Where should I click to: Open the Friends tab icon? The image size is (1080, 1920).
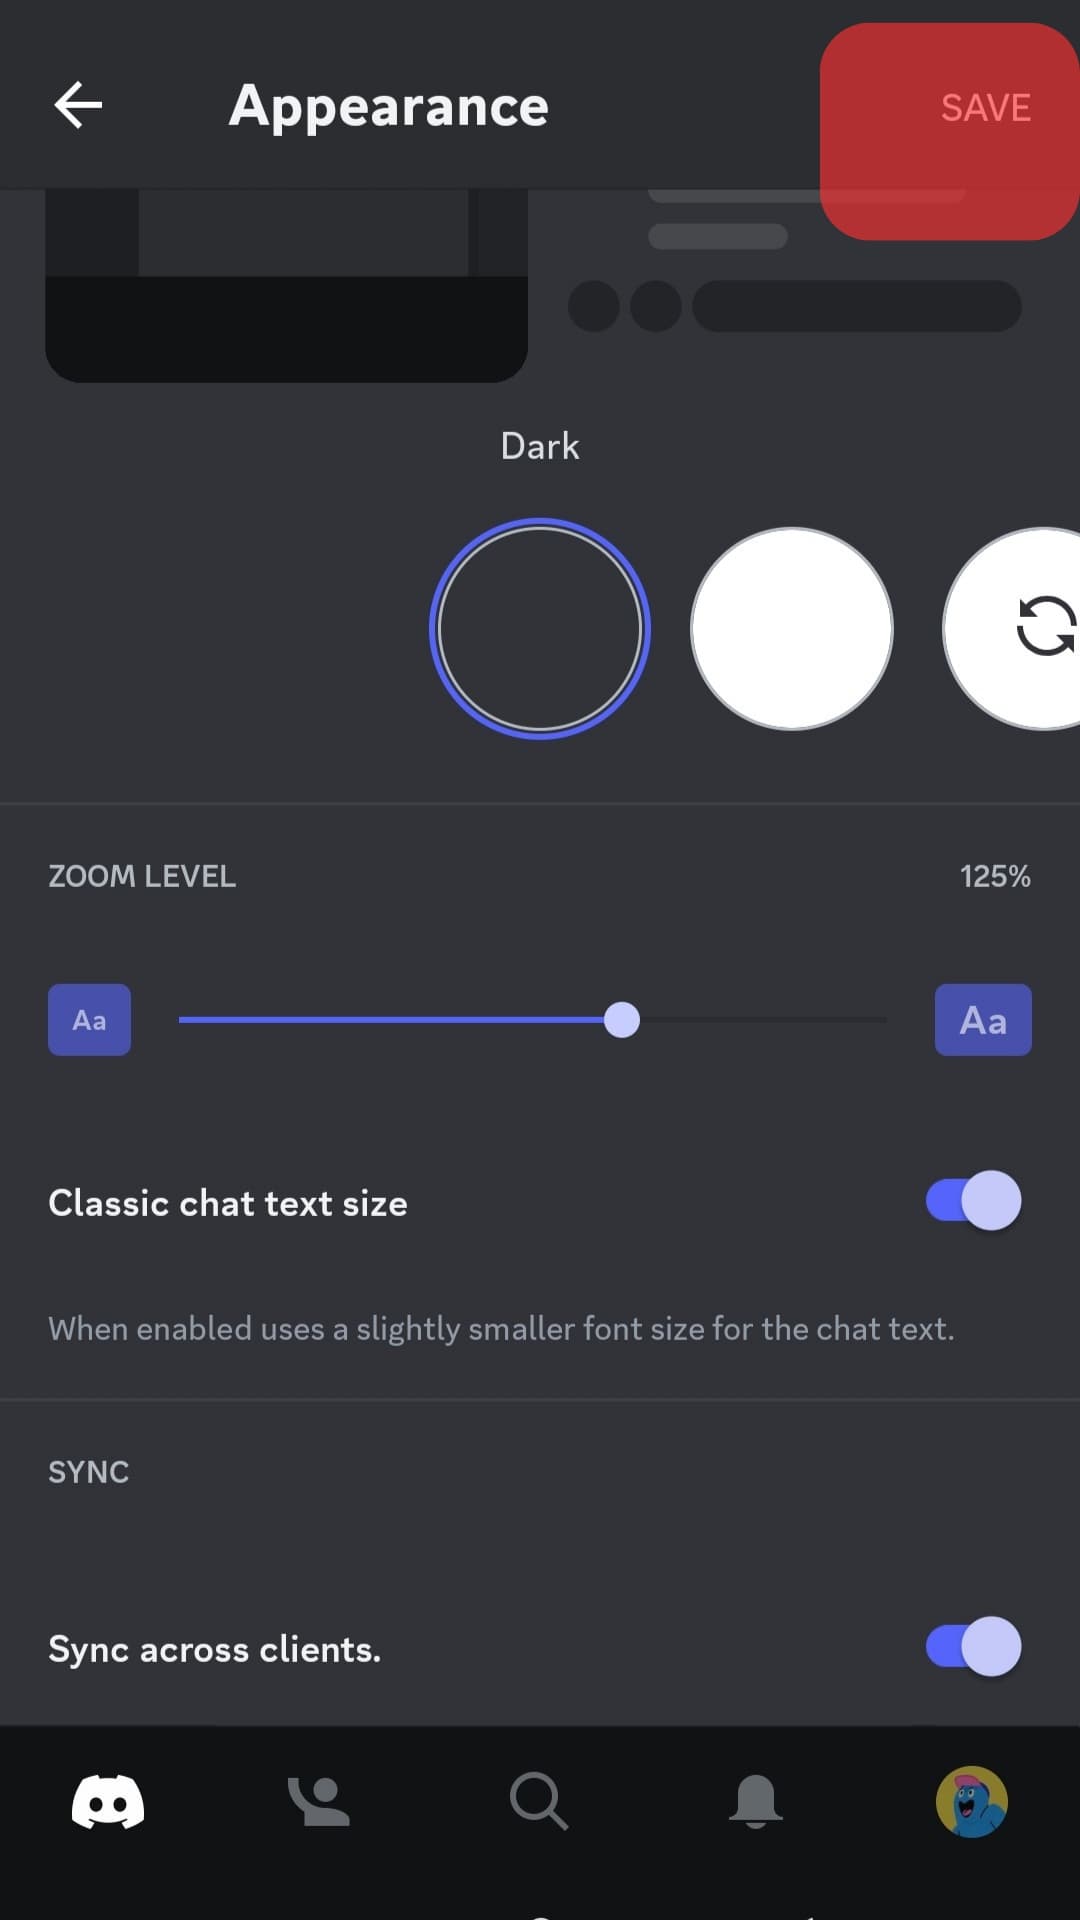318,1802
